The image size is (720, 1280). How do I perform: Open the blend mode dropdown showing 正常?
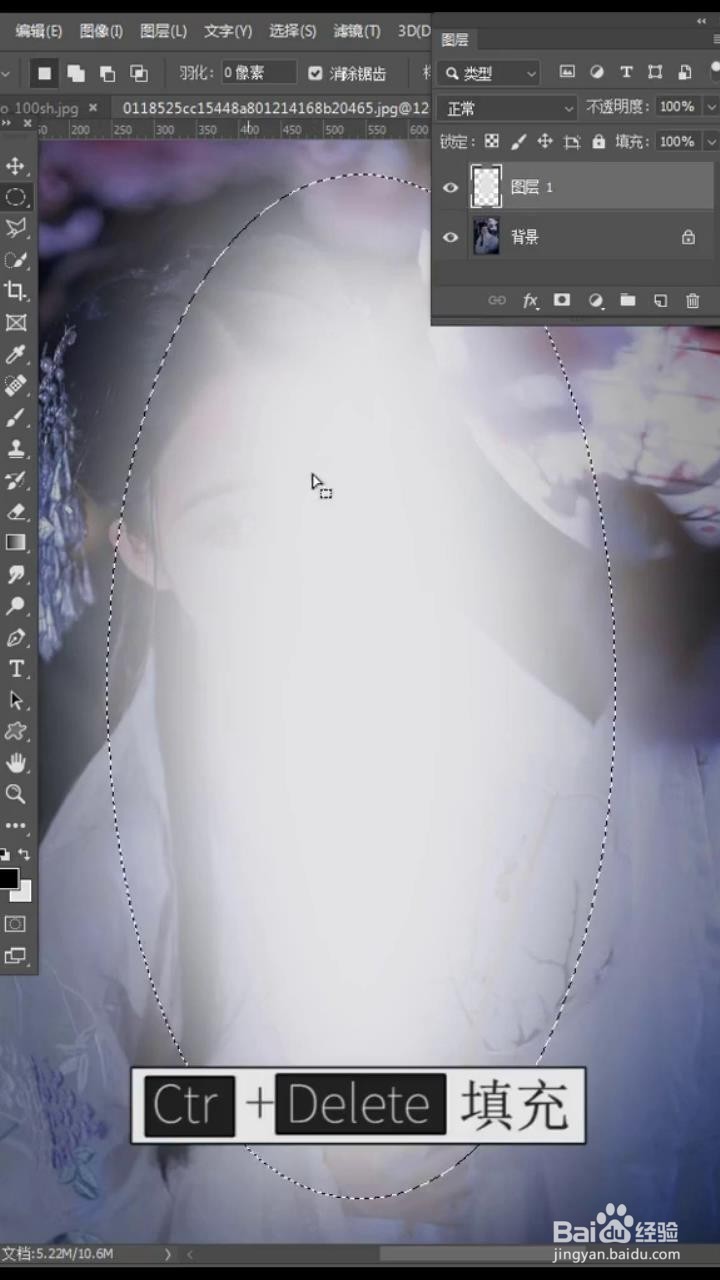[509, 107]
